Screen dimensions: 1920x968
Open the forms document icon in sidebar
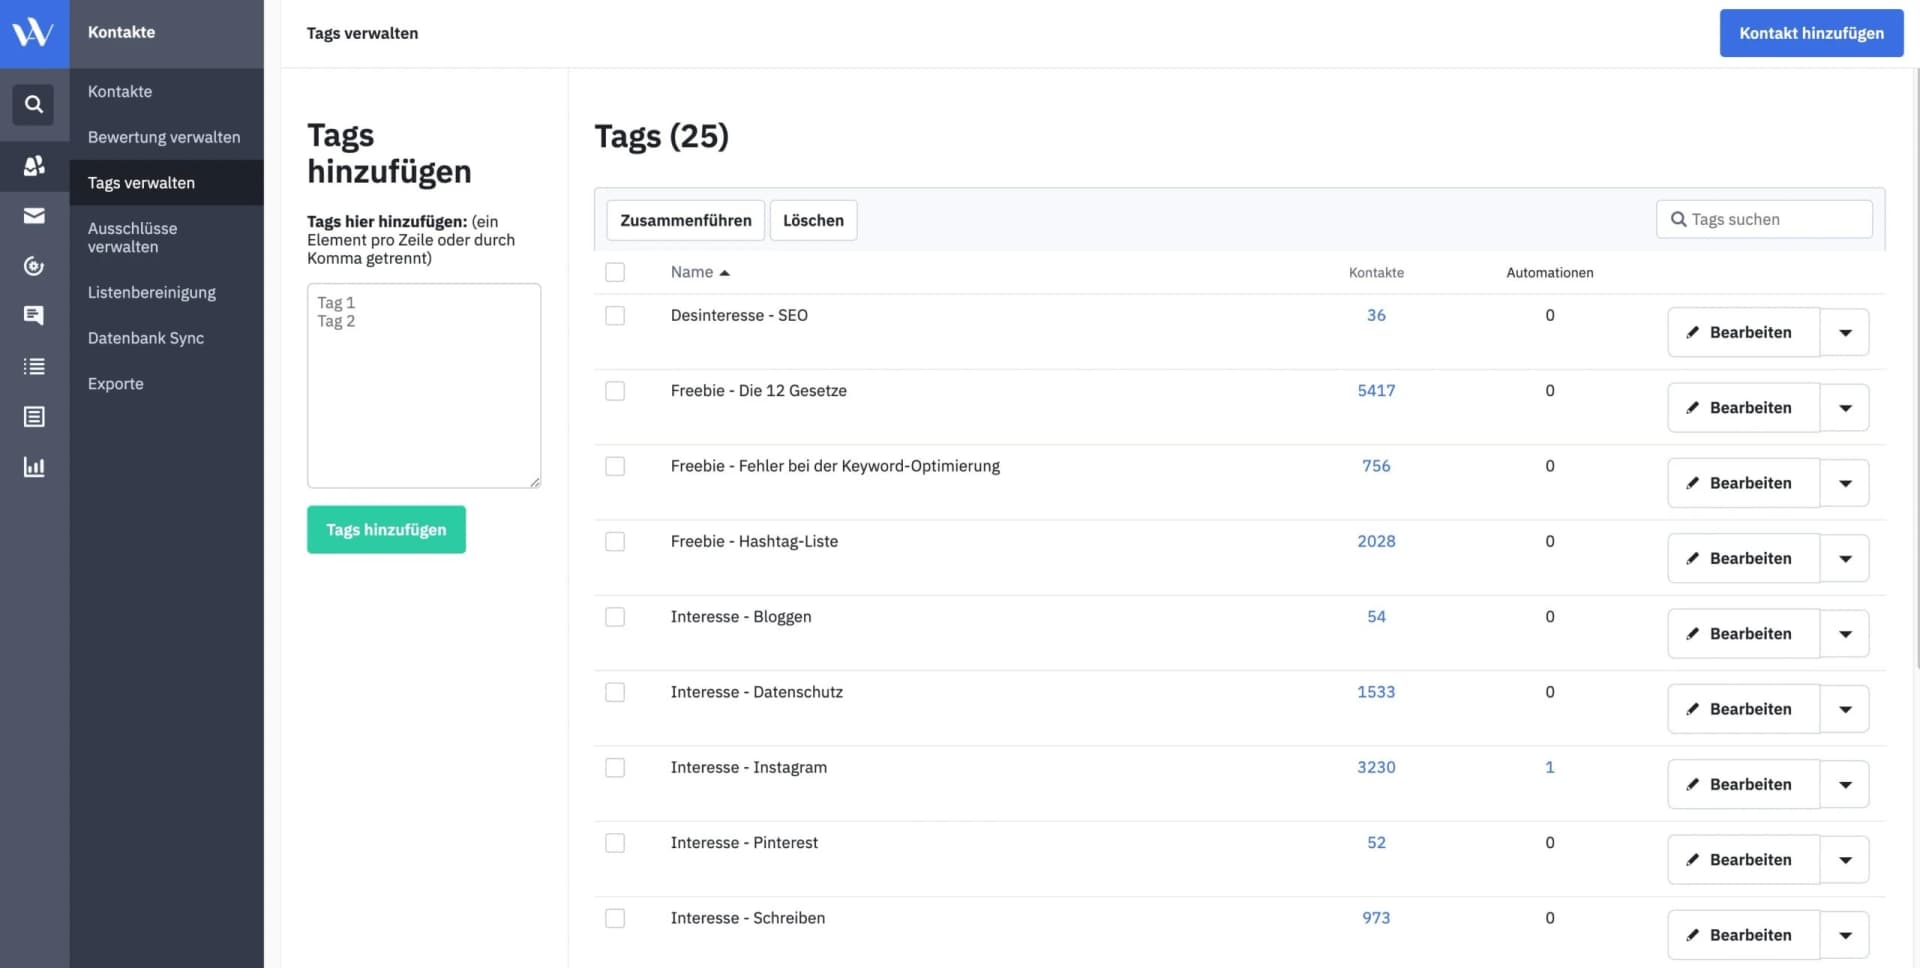click(33, 416)
